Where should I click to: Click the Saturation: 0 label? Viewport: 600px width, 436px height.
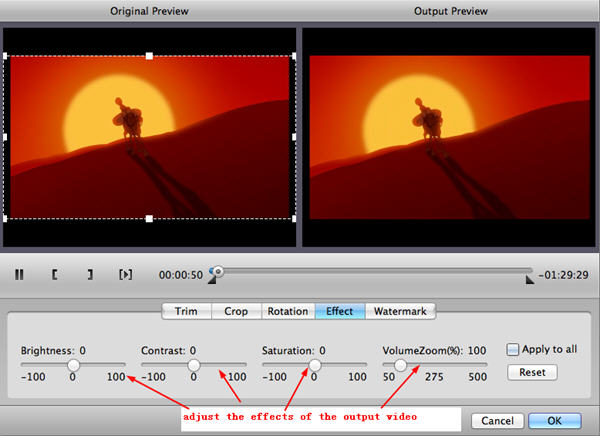point(294,351)
